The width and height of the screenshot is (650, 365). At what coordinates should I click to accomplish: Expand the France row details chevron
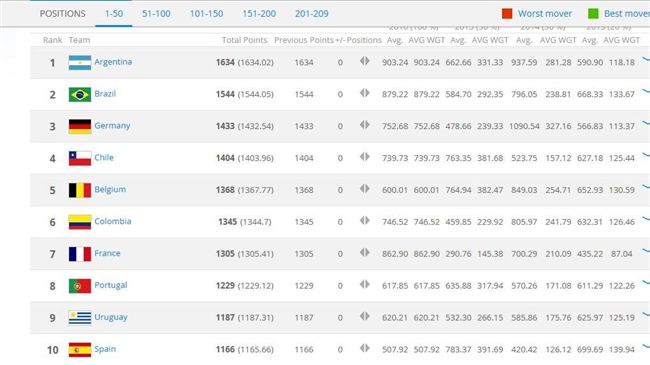click(x=646, y=251)
